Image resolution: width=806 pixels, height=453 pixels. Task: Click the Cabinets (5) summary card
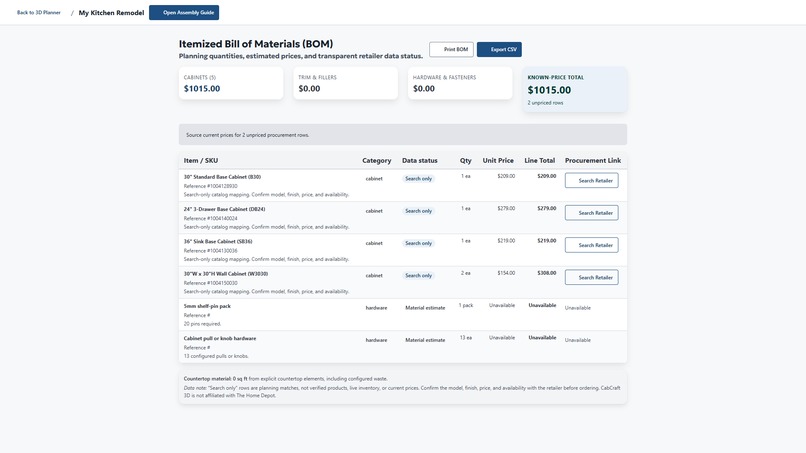point(231,83)
